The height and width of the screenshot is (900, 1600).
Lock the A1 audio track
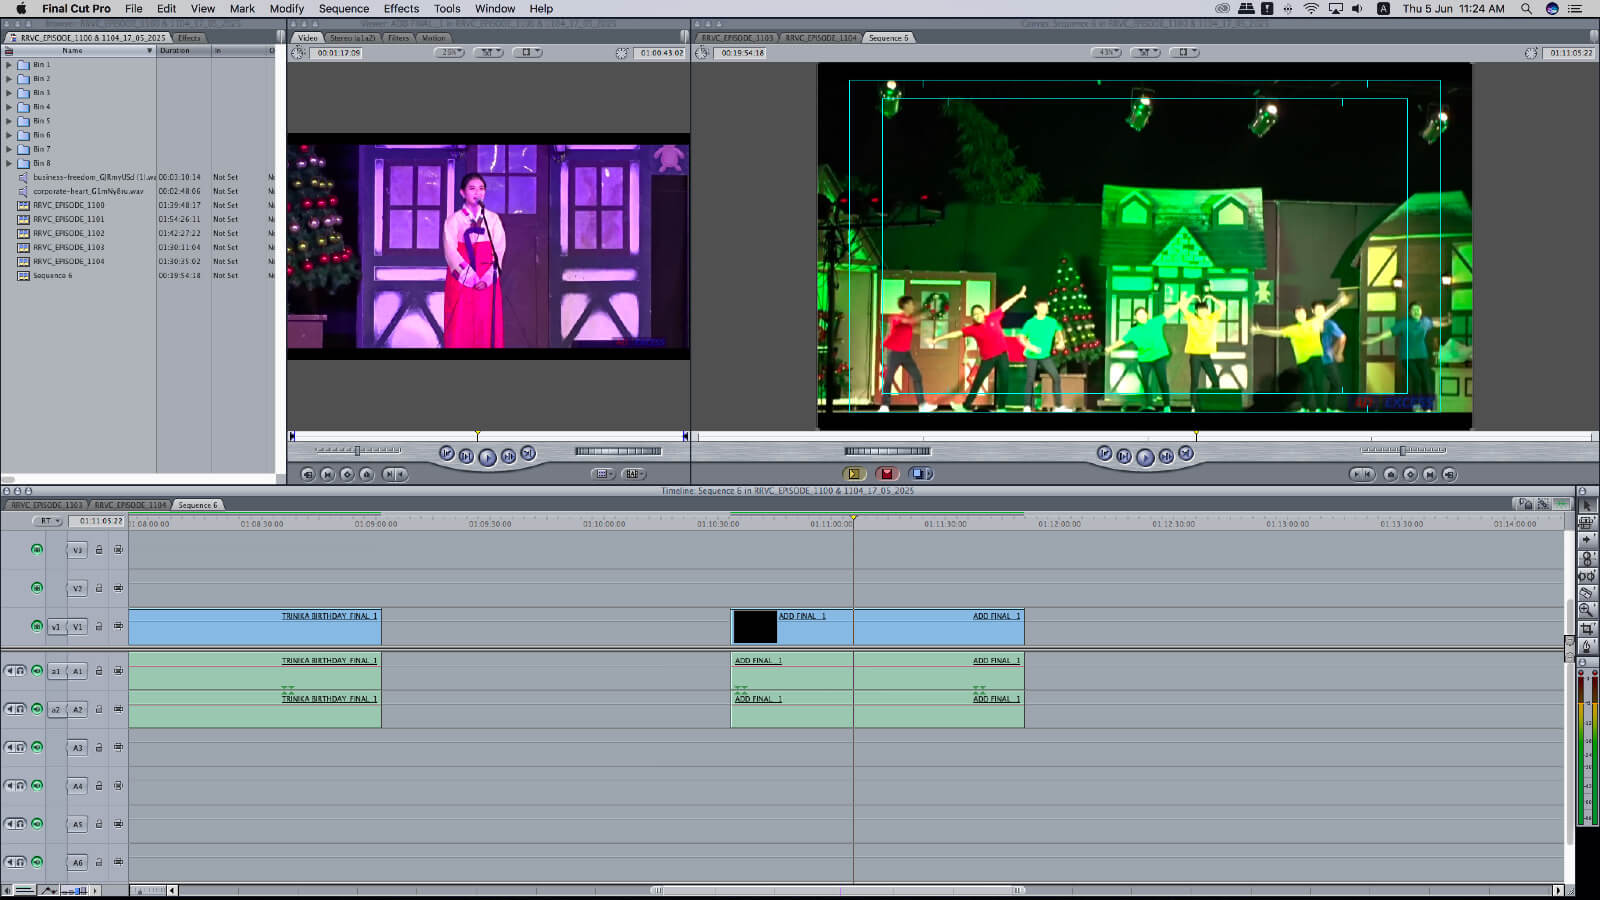click(x=99, y=671)
